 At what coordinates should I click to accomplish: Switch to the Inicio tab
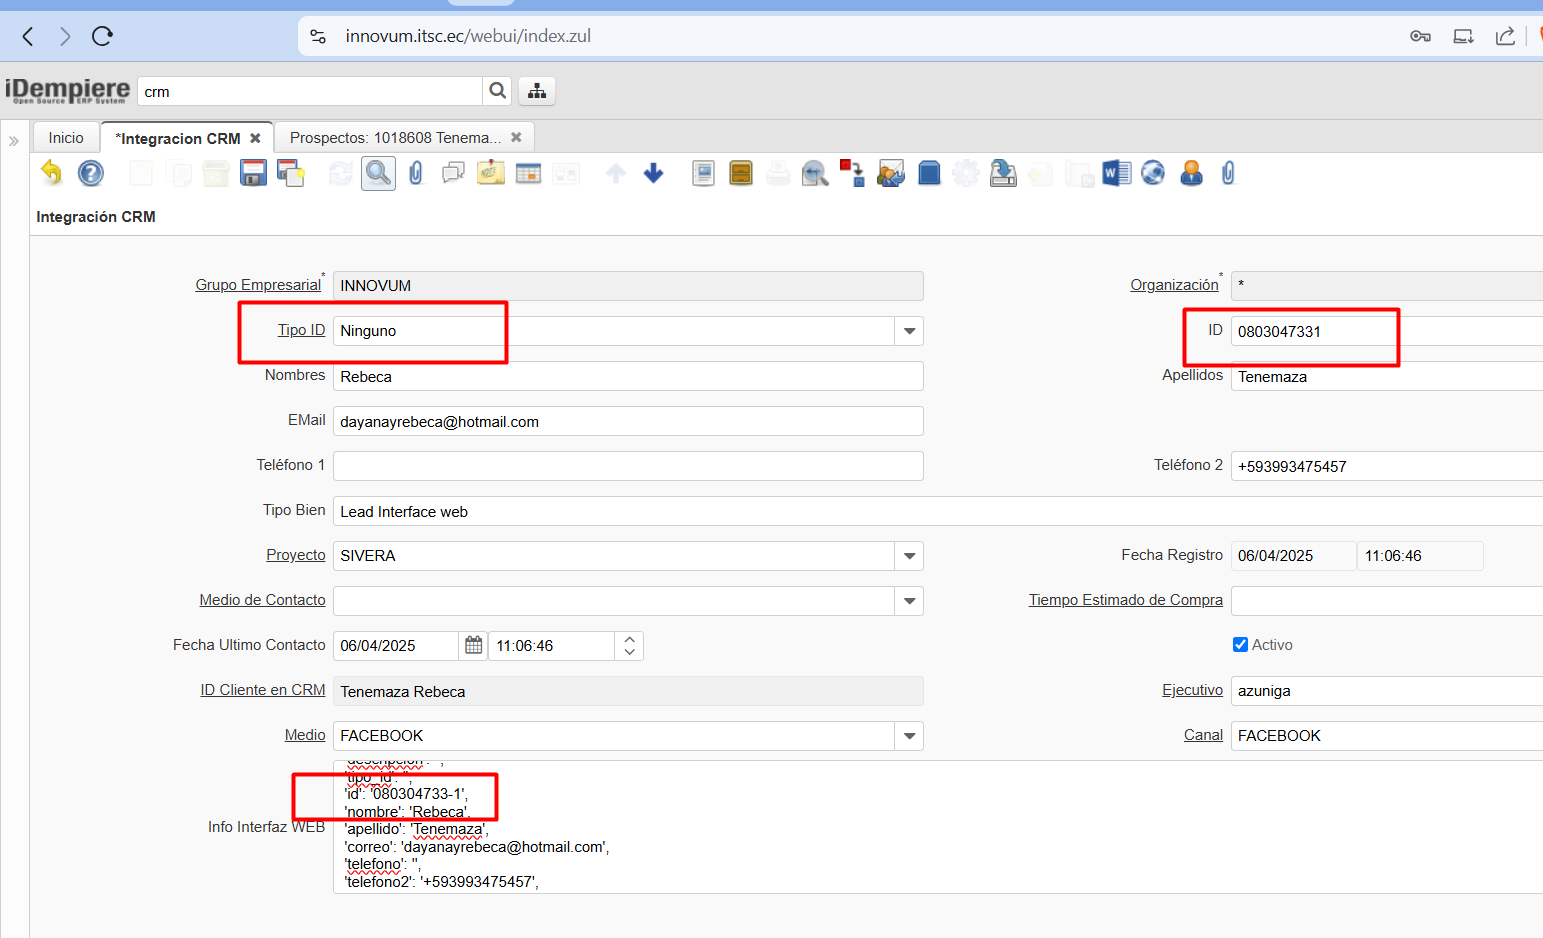click(x=66, y=138)
